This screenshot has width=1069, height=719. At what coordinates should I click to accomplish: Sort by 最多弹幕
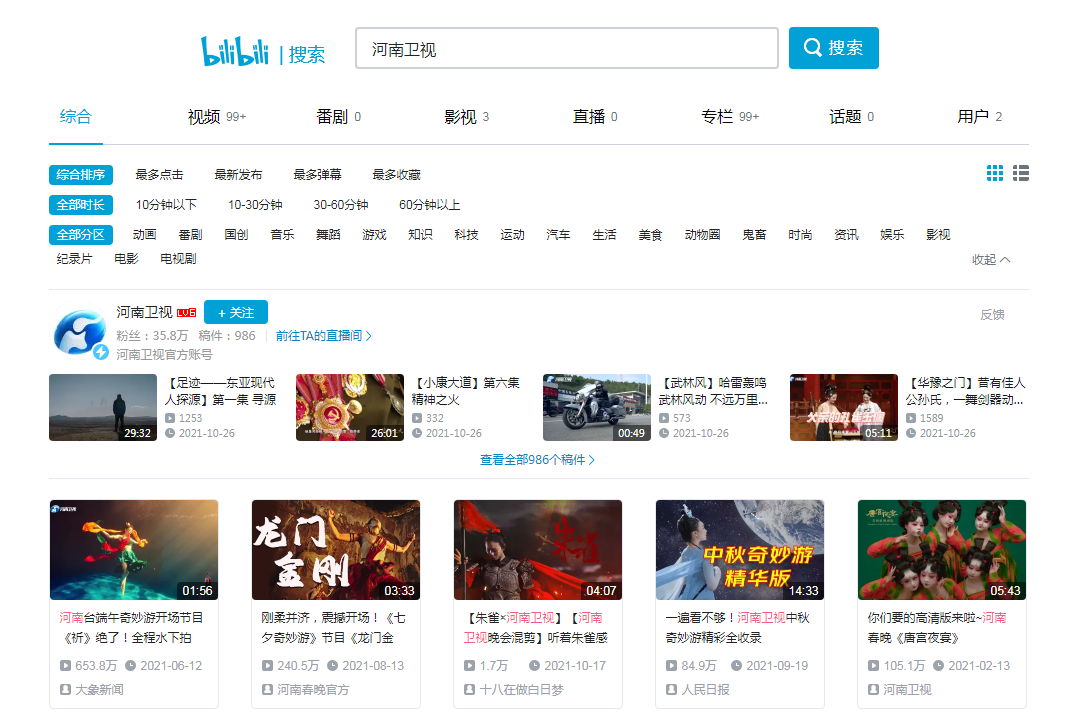click(x=317, y=174)
